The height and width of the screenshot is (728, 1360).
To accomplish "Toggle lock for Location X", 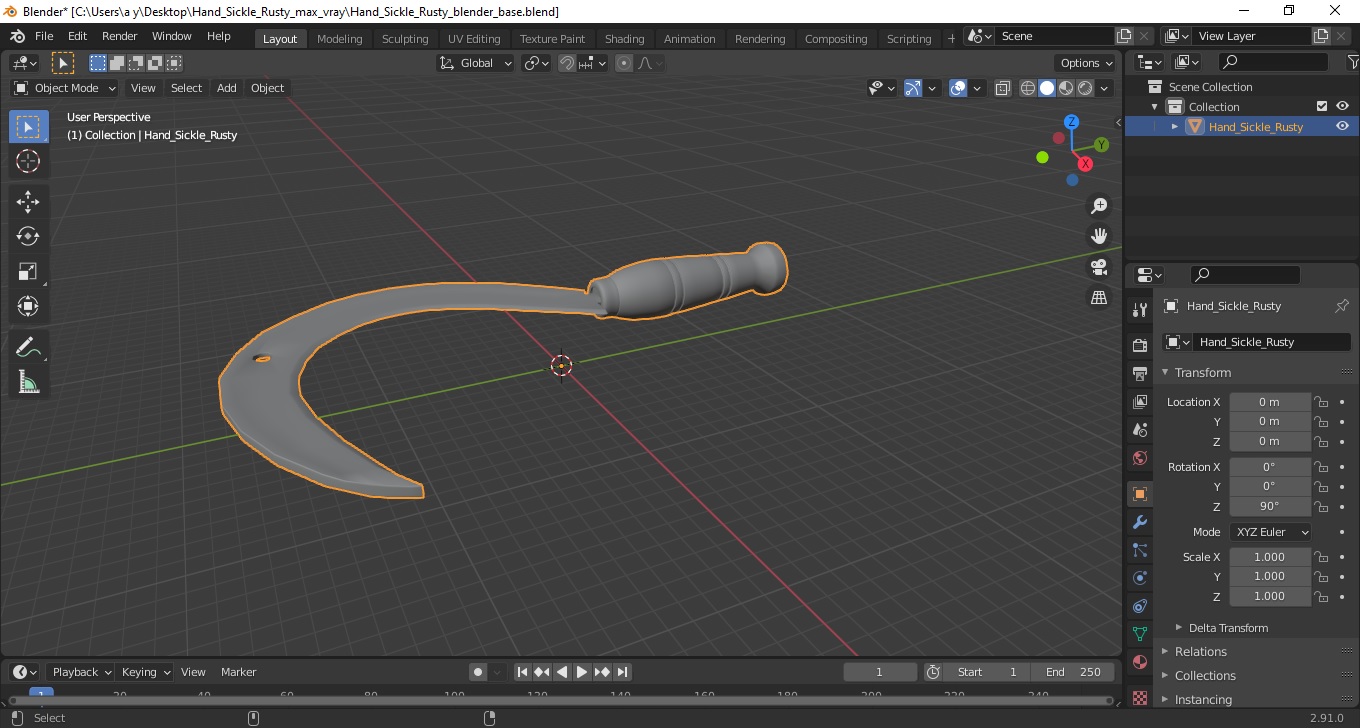I will point(1321,402).
